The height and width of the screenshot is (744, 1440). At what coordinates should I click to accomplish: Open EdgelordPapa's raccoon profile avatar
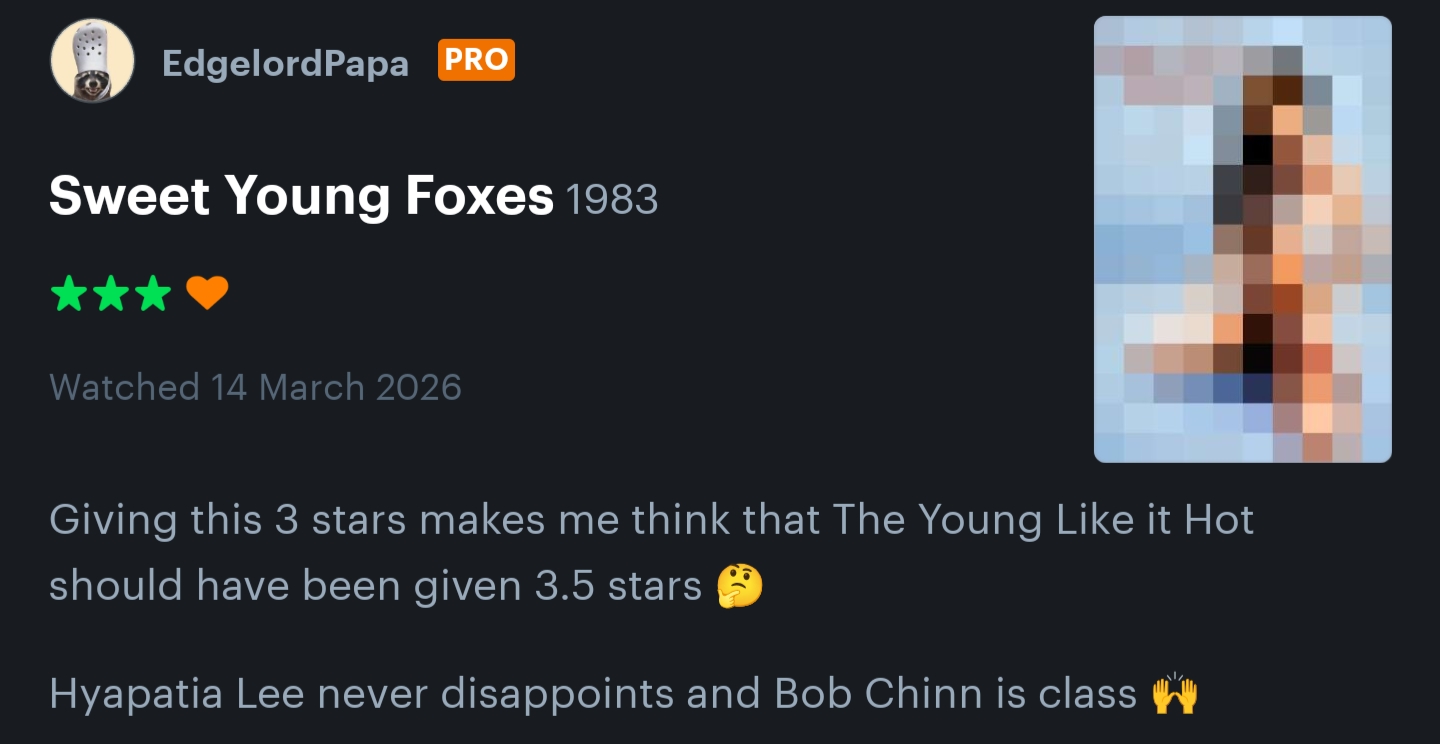92,61
